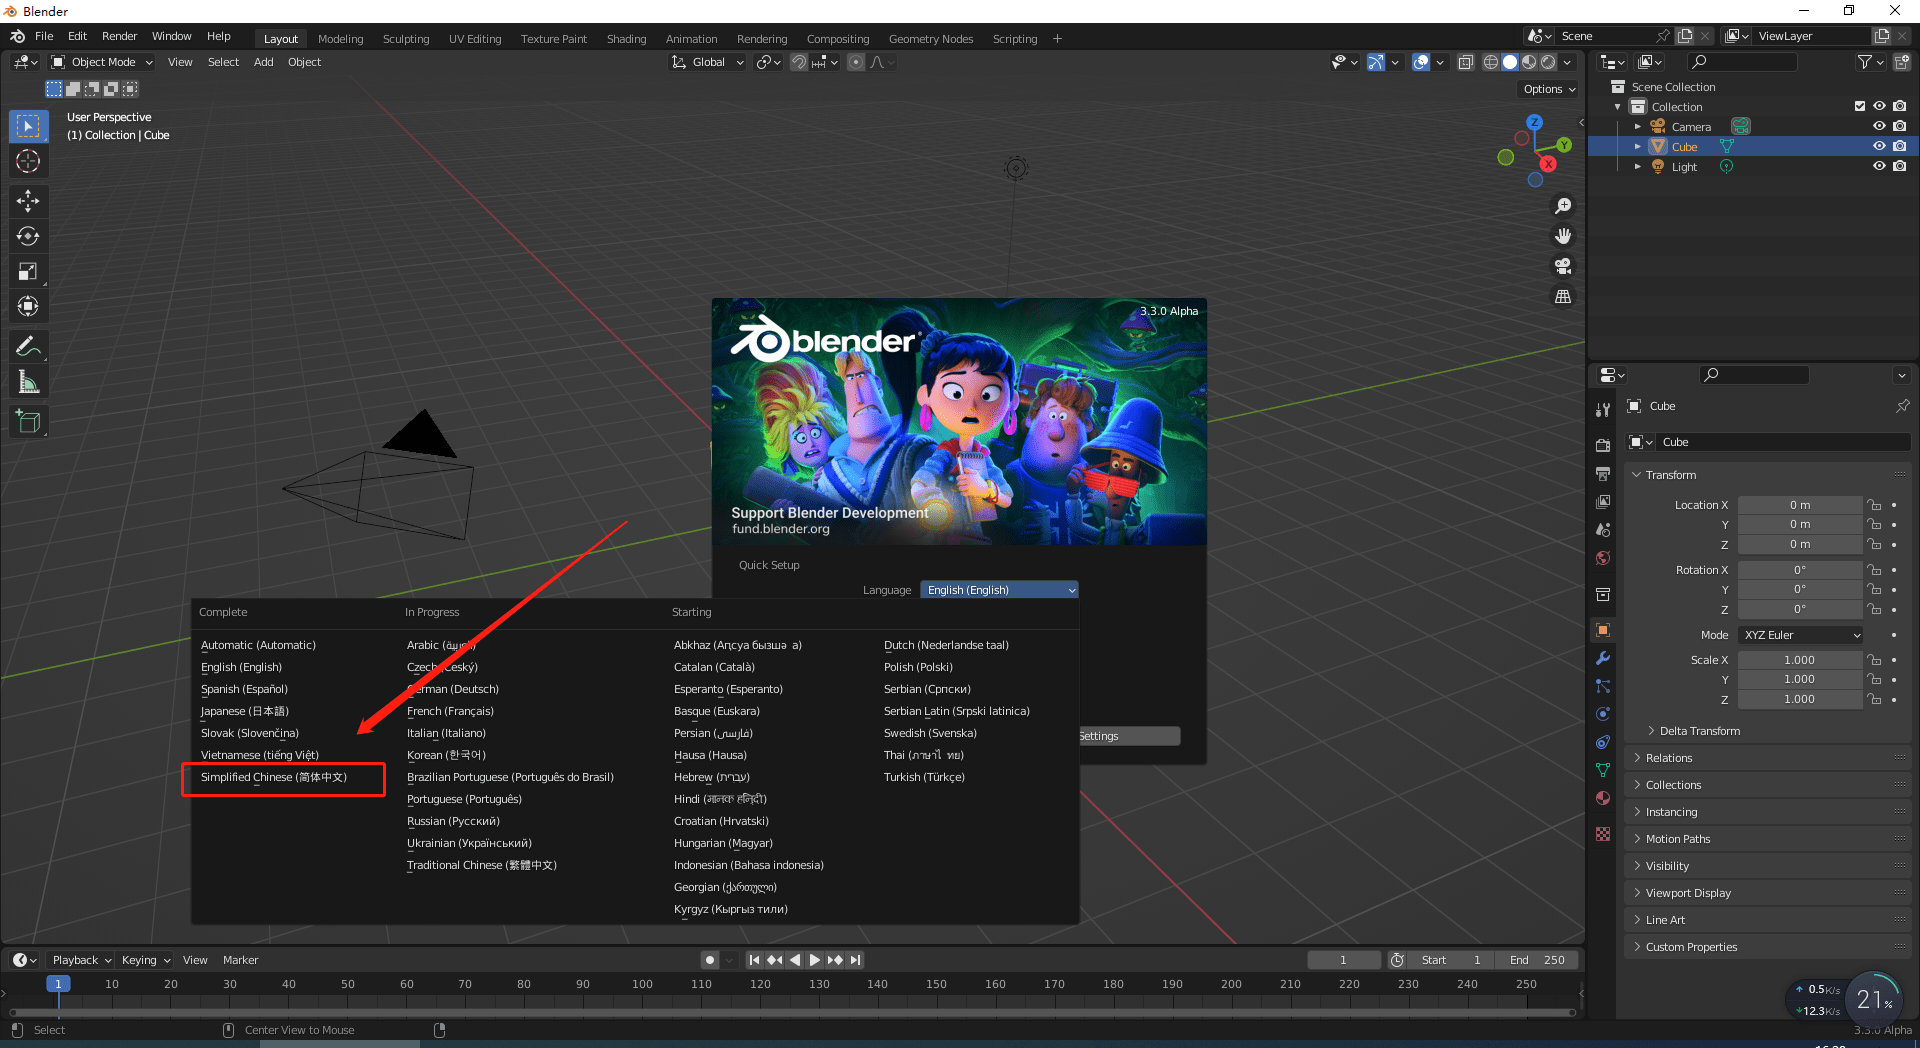Open the Particles properties tab

pyautogui.click(x=1603, y=686)
